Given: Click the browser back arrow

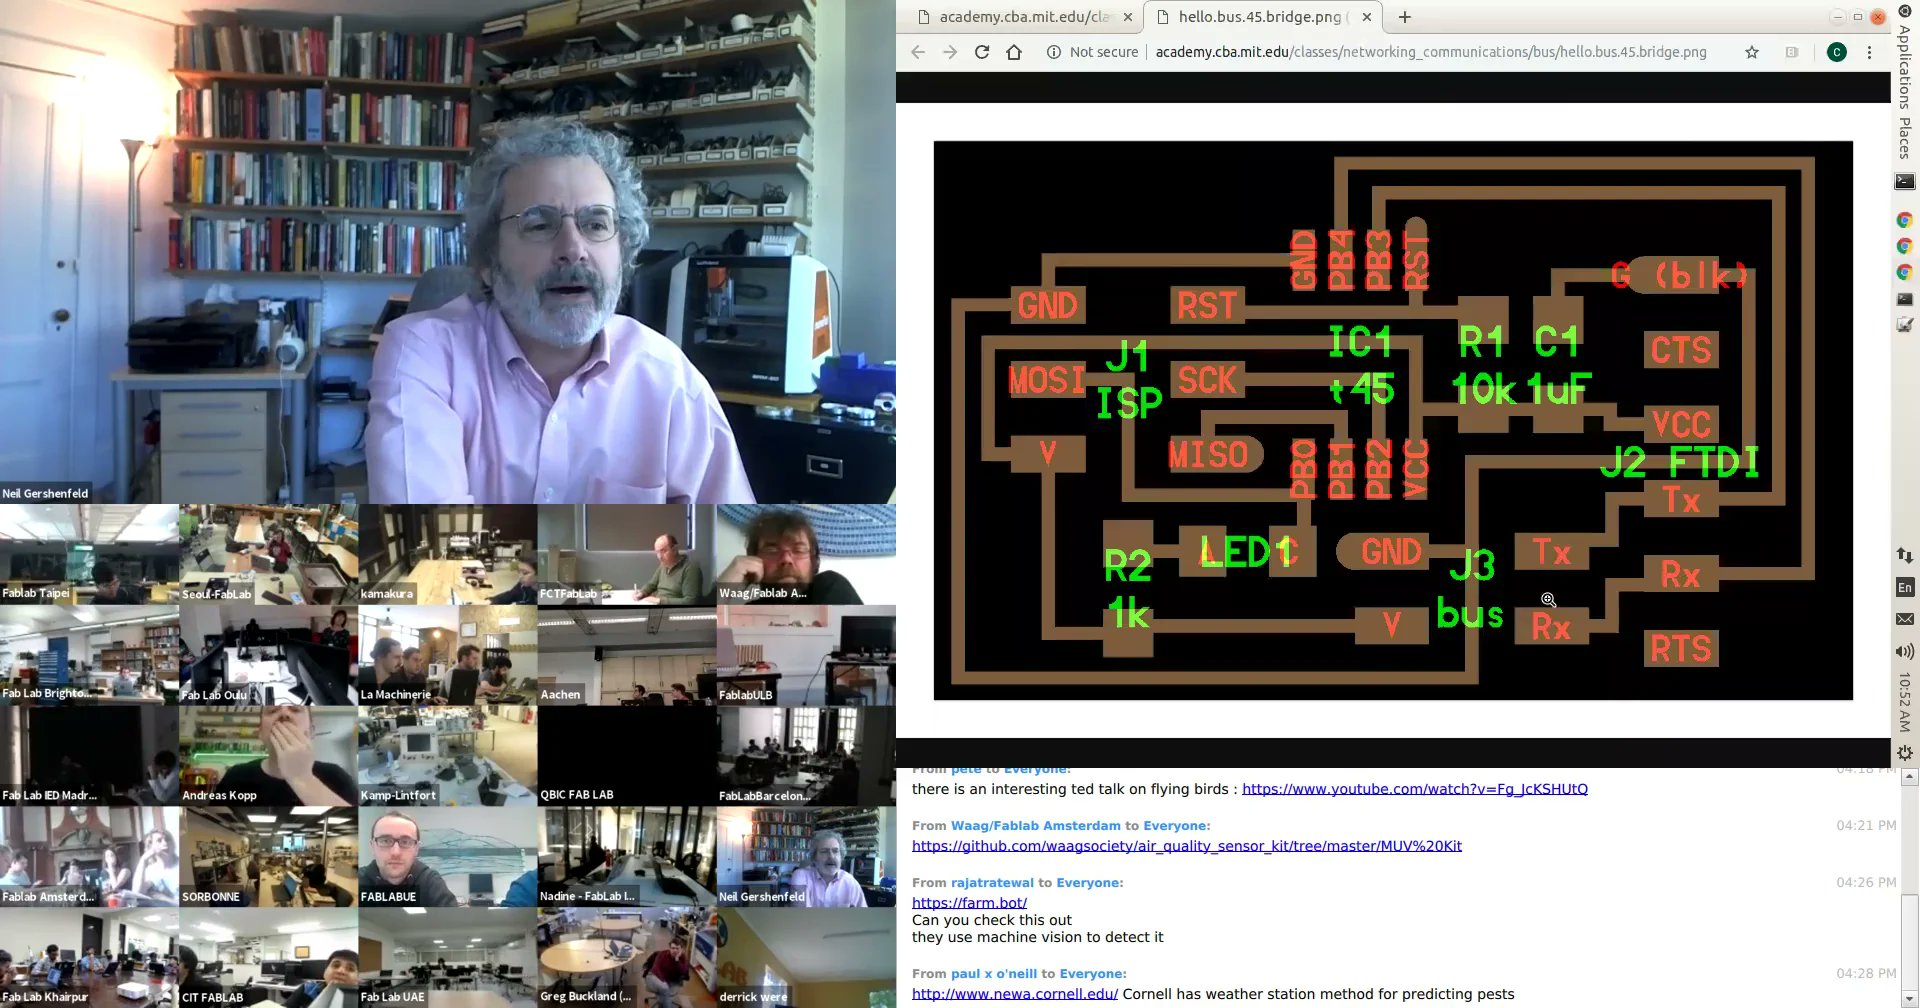Looking at the screenshot, I should pos(917,51).
